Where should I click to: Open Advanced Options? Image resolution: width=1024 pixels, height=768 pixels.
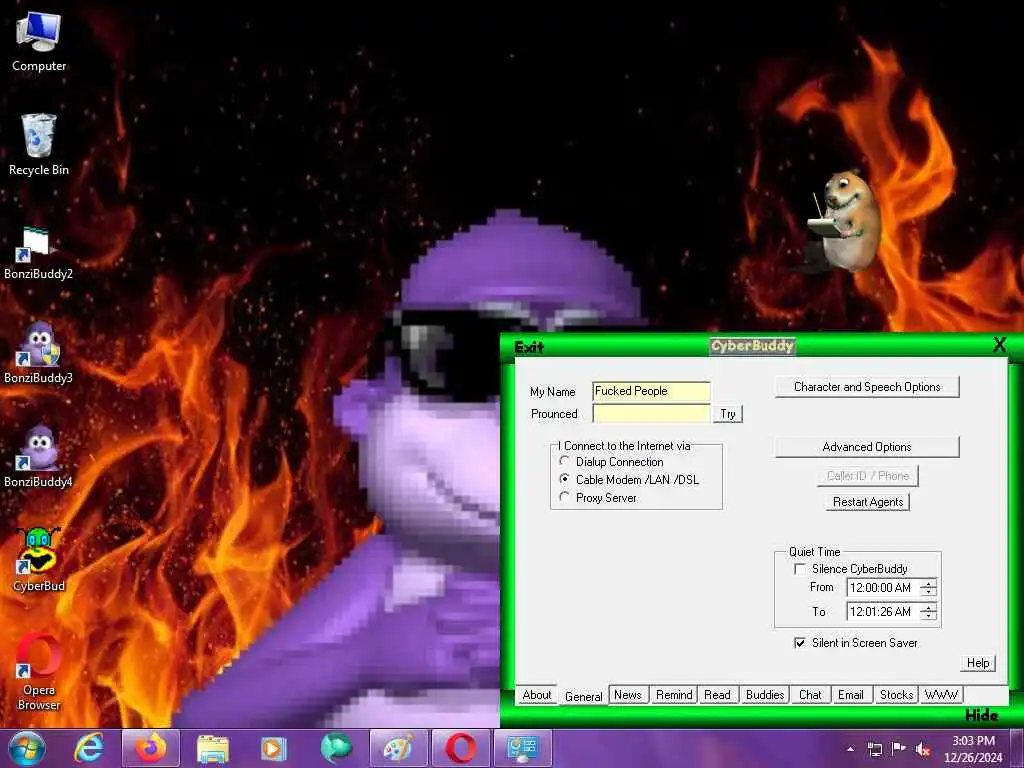pyautogui.click(x=867, y=447)
